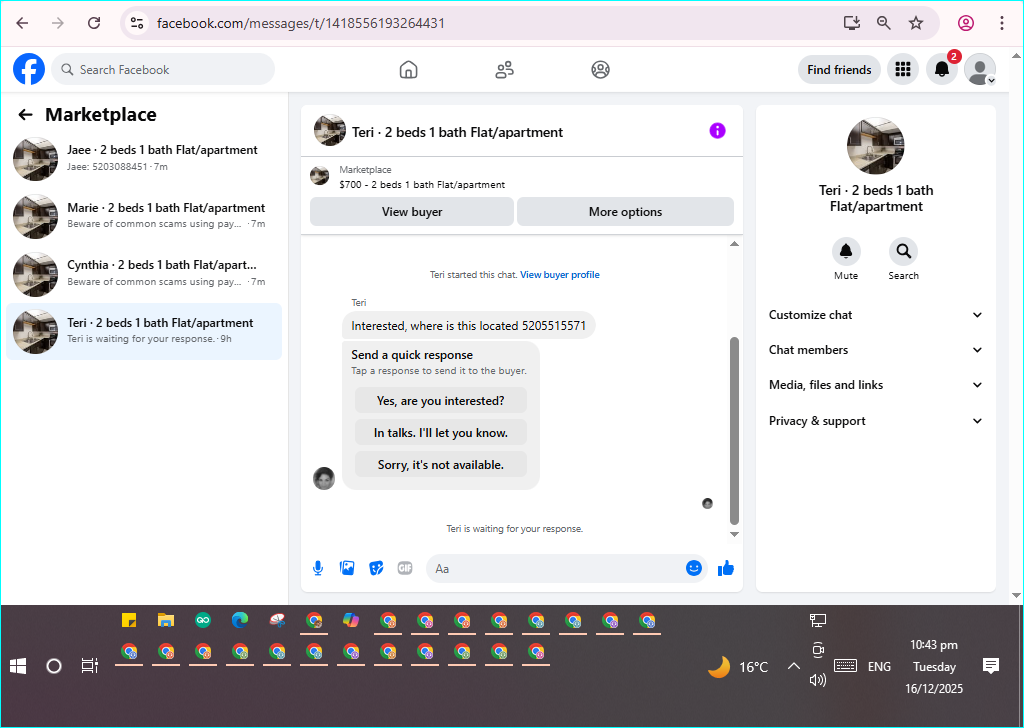1024x728 pixels.
Task: Click the More options button
Action: (x=625, y=212)
